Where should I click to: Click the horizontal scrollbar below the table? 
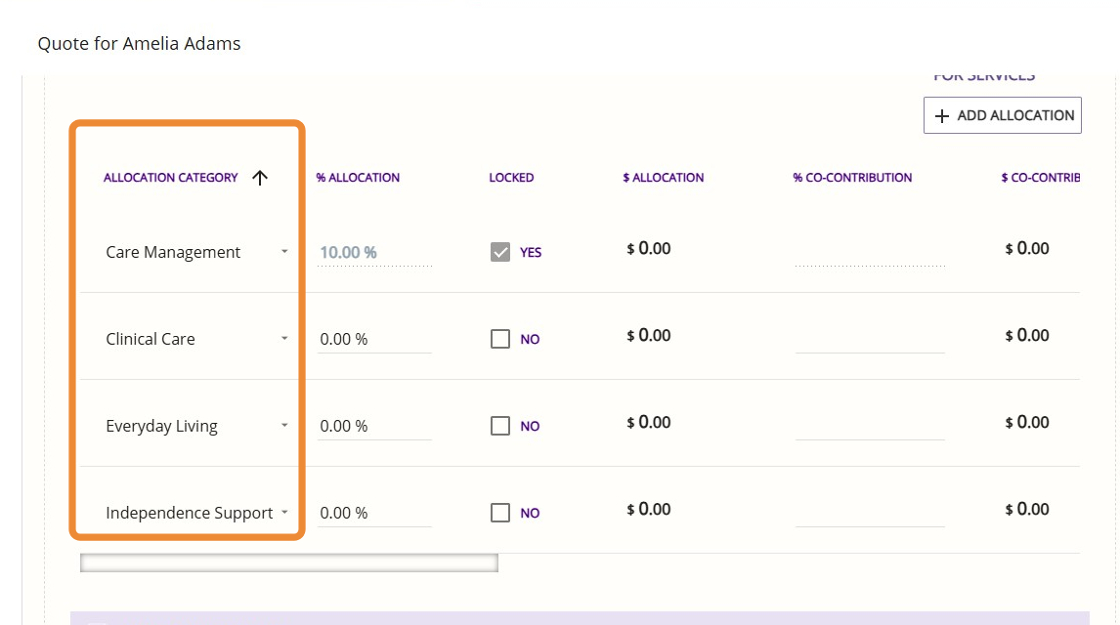[x=289, y=563]
